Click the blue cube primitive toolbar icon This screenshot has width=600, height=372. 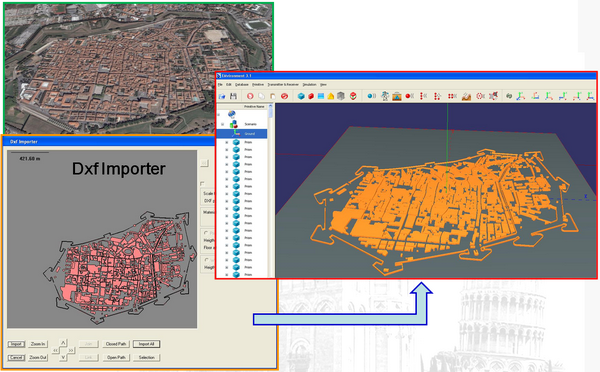[x=301, y=96]
